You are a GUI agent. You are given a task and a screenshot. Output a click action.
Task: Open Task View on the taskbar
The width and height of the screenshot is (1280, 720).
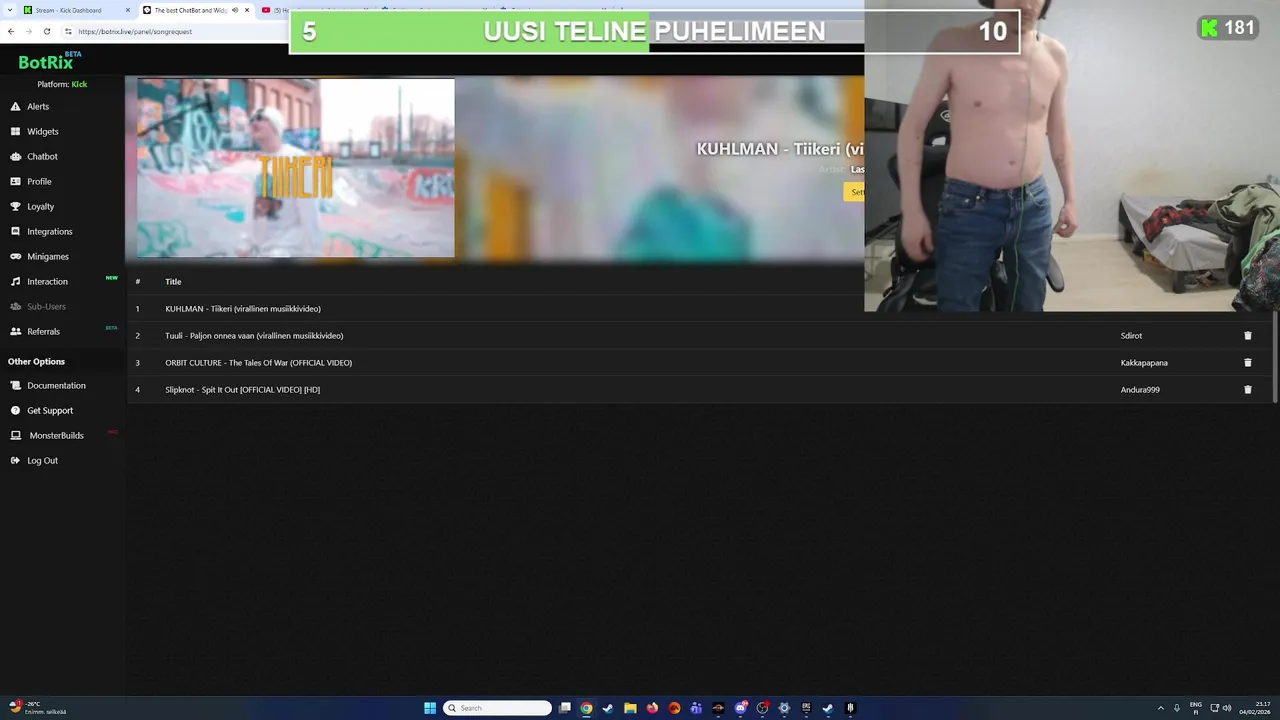tap(565, 708)
